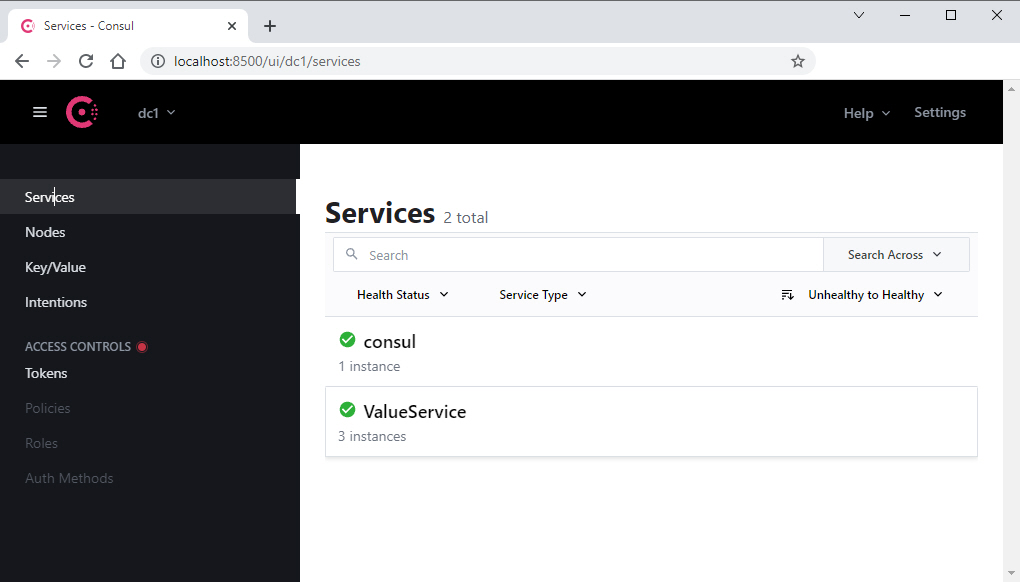Select Services in the sidebar
The width and height of the screenshot is (1020, 582).
pyautogui.click(x=148, y=196)
